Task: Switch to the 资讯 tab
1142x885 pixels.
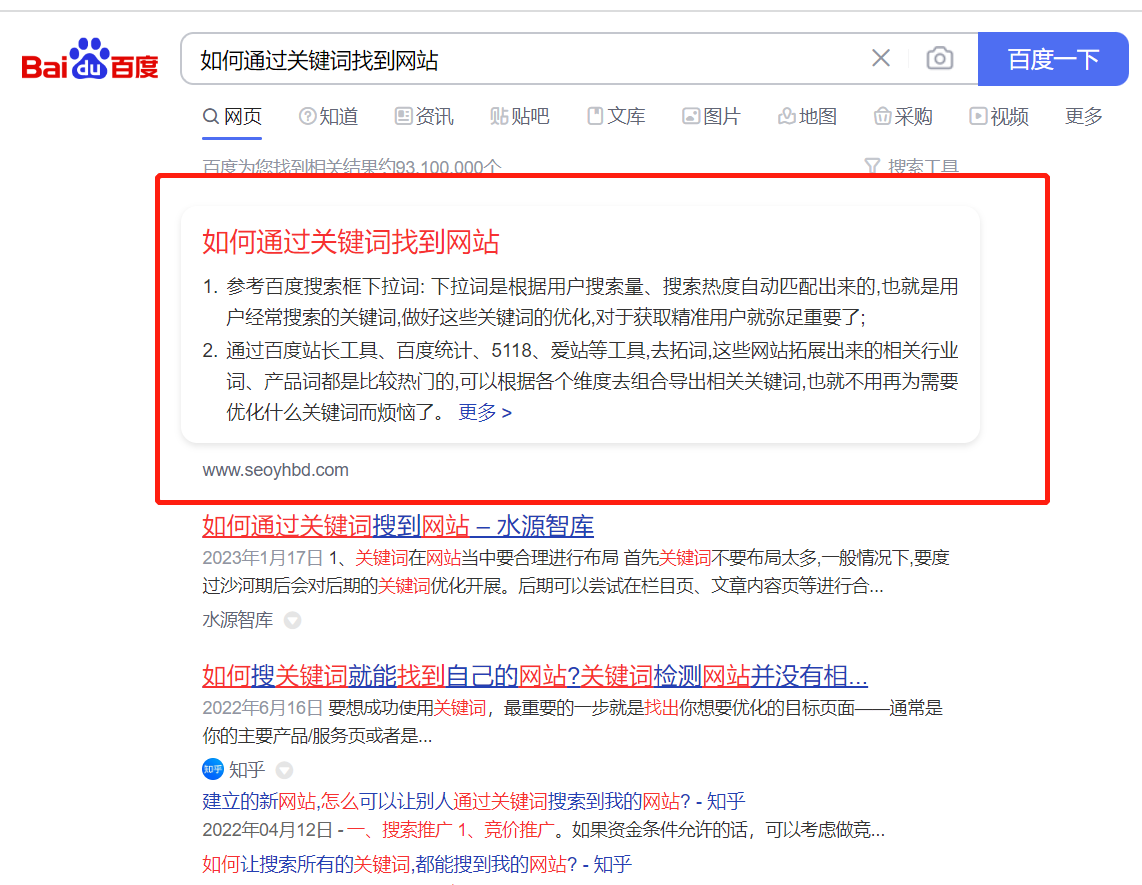Action: coord(424,117)
